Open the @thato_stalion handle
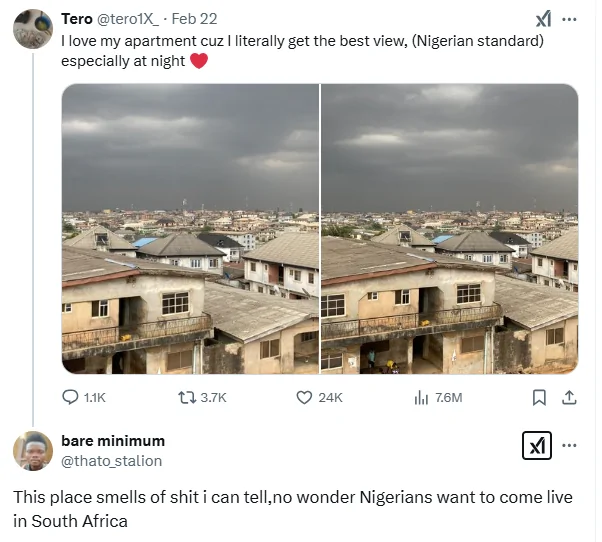The image size is (602, 542). (x=111, y=461)
